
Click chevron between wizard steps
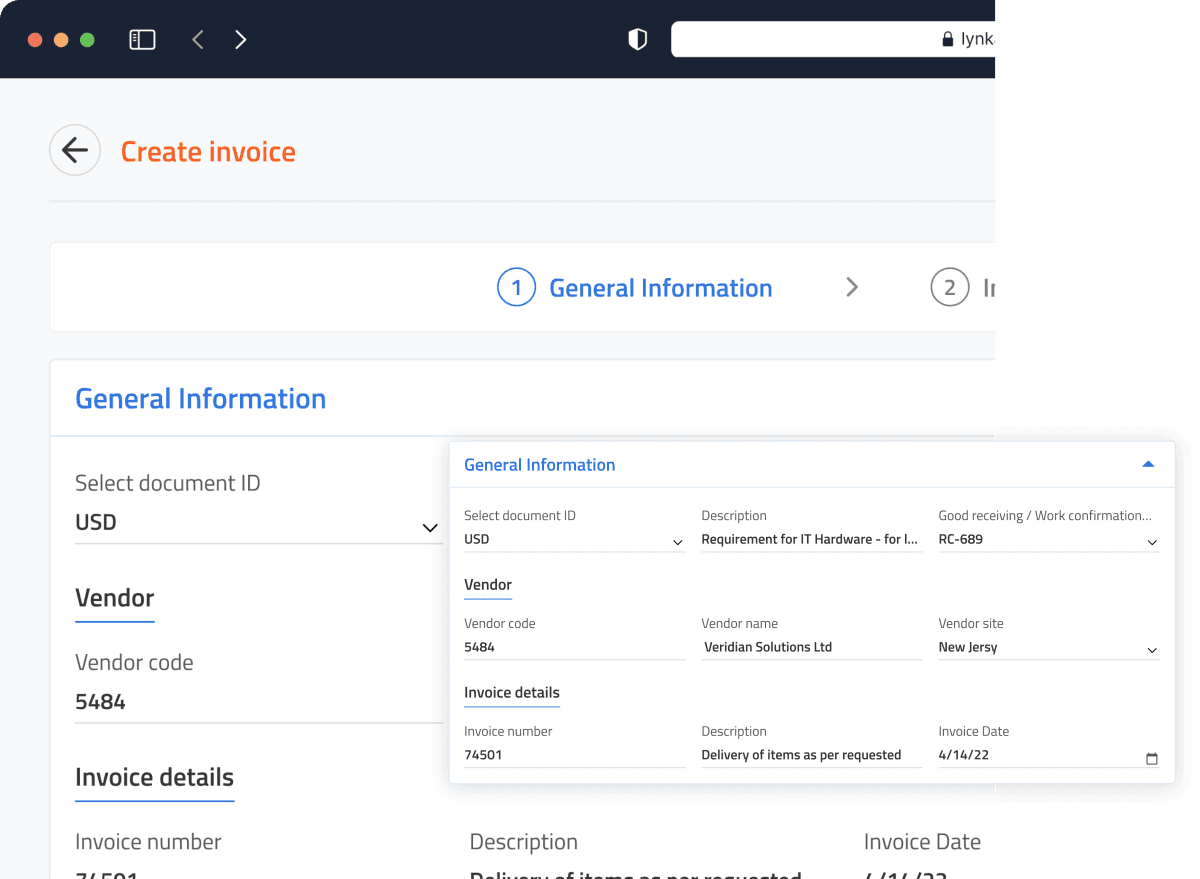click(x=852, y=288)
